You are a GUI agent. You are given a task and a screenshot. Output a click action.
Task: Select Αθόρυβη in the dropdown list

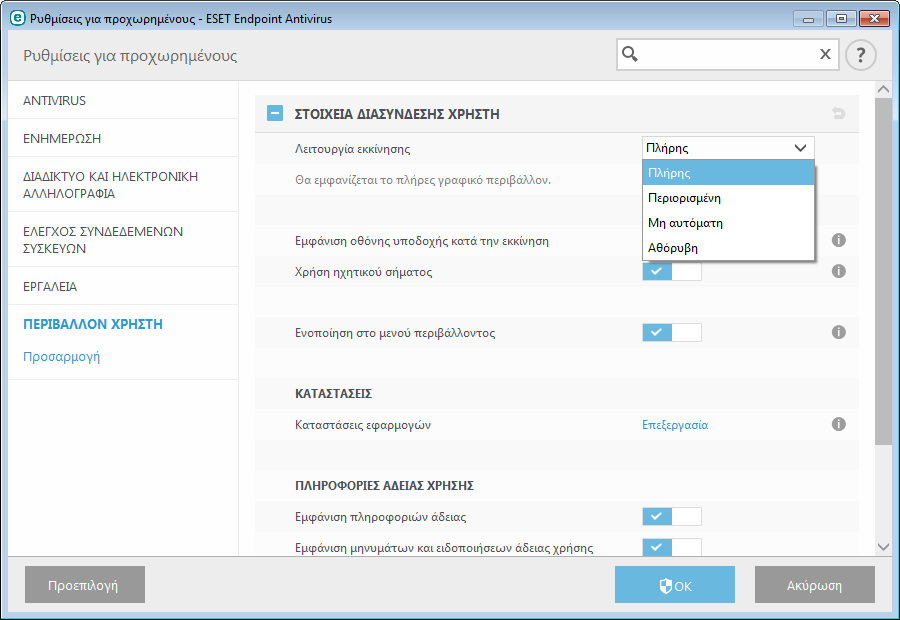tap(728, 248)
